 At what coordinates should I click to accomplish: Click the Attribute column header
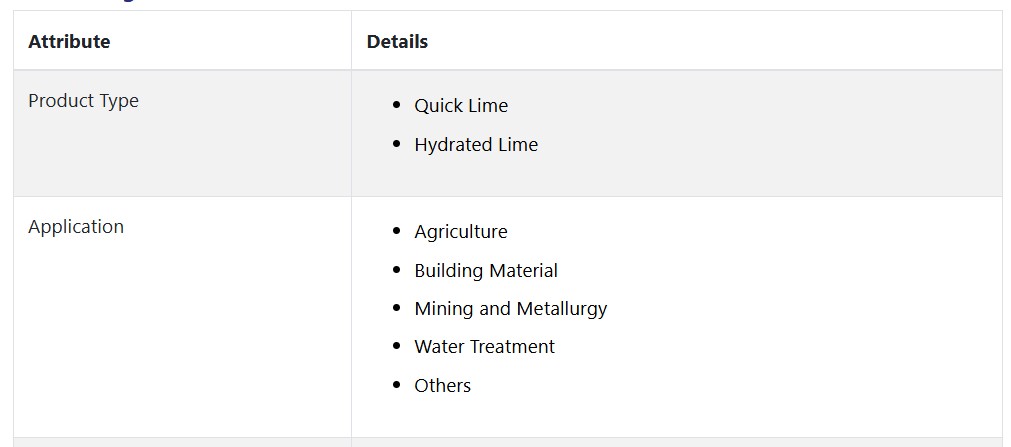coord(69,41)
